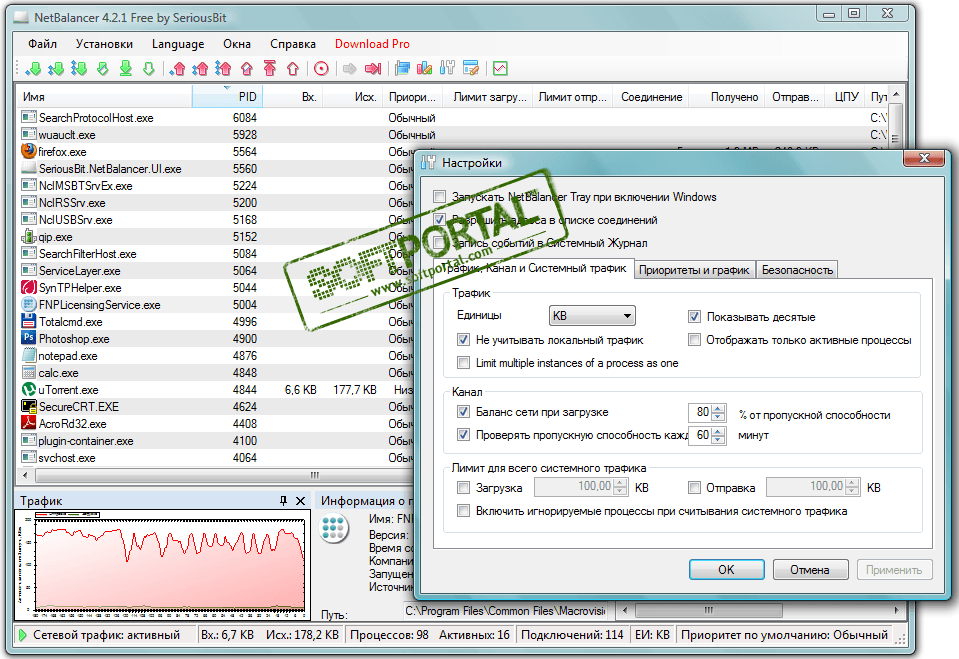
Task: Sort by the Имя column header
Action: 105,97
